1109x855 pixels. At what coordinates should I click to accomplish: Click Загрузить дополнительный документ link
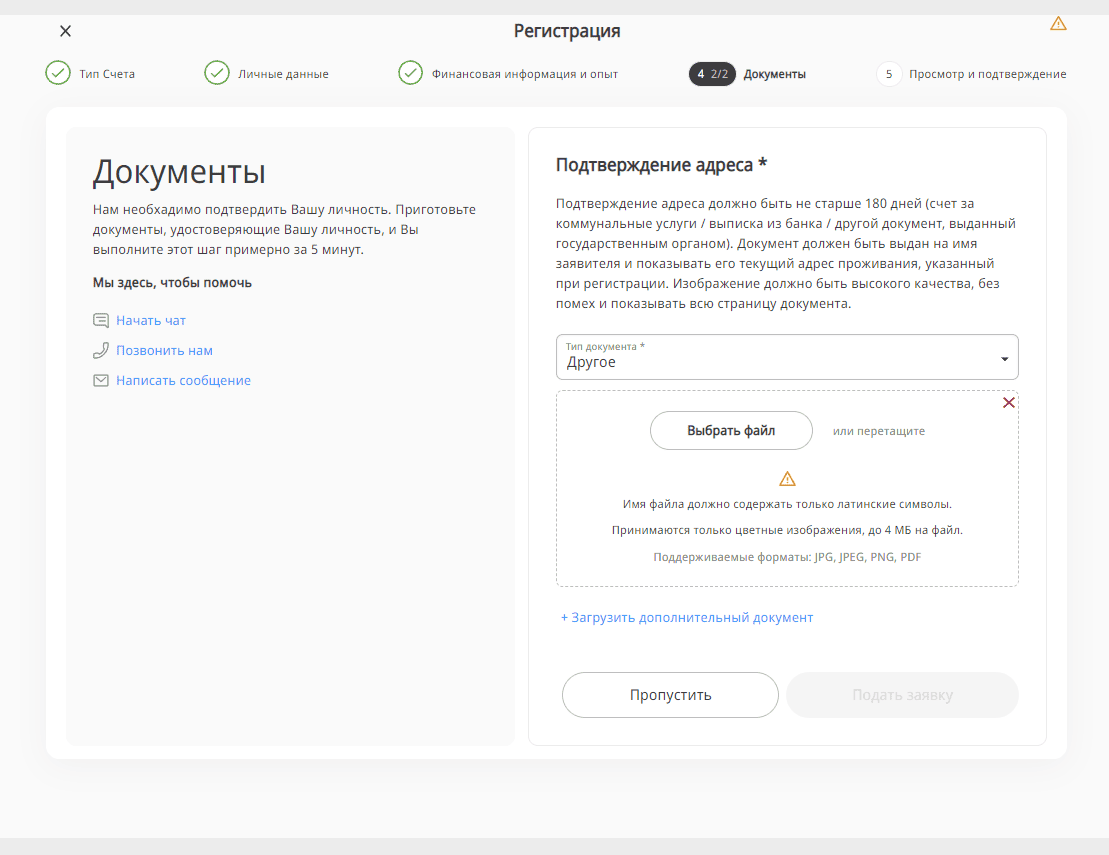687,617
